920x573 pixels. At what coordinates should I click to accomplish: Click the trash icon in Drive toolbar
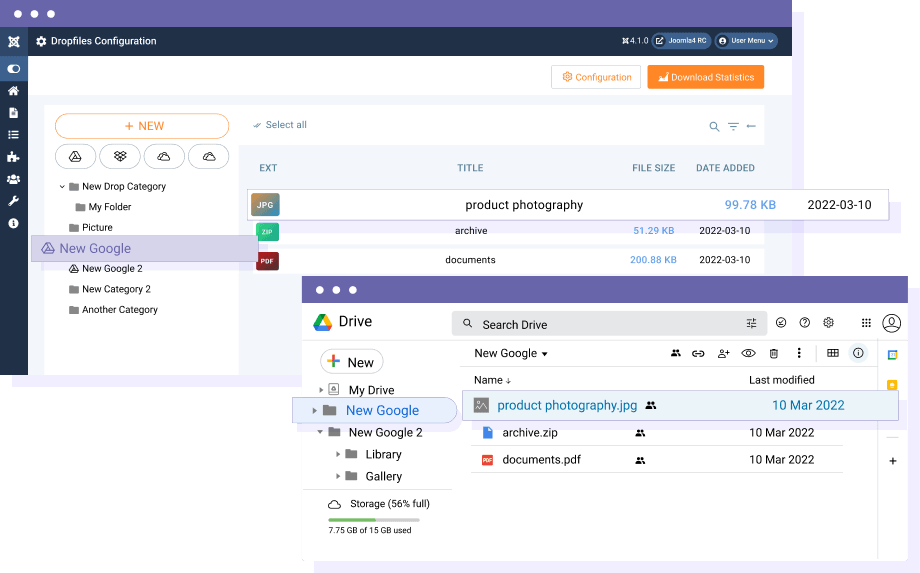[773, 353]
